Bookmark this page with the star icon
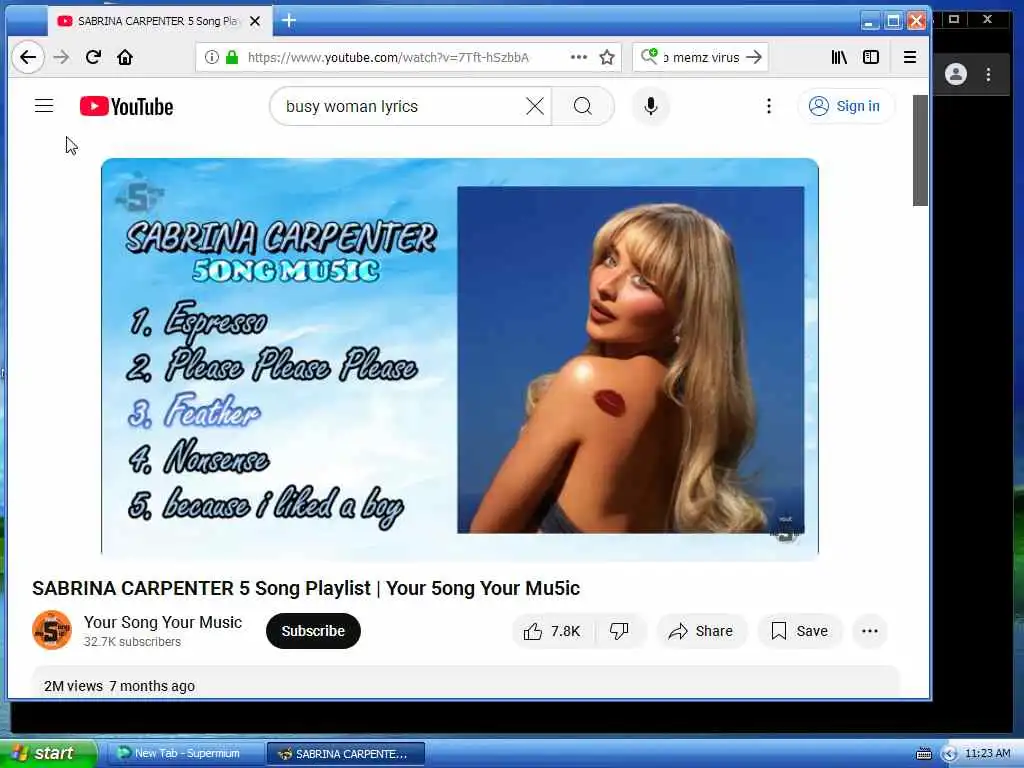Image resolution: width=1024 pixels, height=768 pixels. (607, 57)
